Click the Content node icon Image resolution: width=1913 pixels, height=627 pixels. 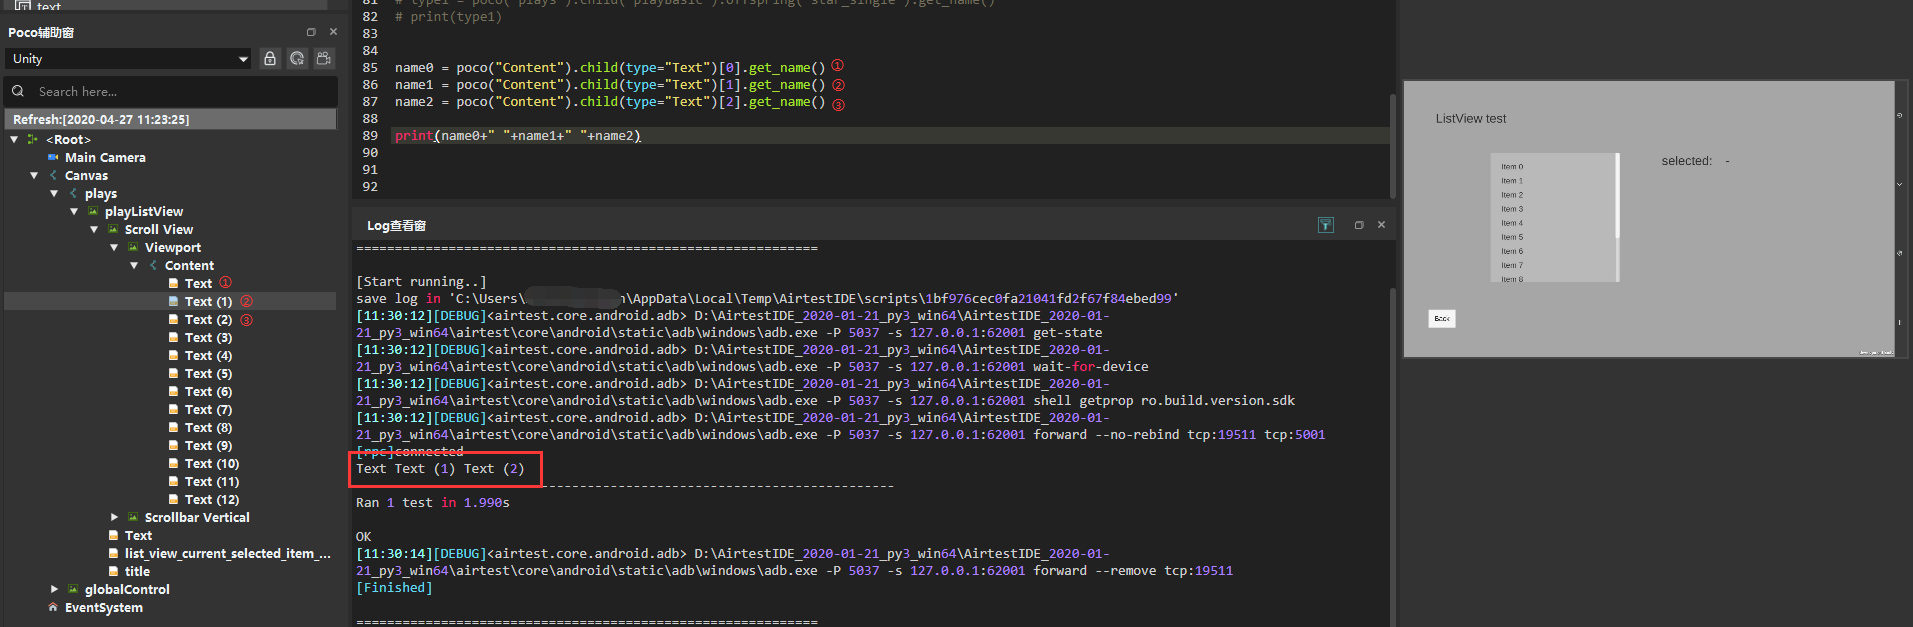tap(153, 266)
